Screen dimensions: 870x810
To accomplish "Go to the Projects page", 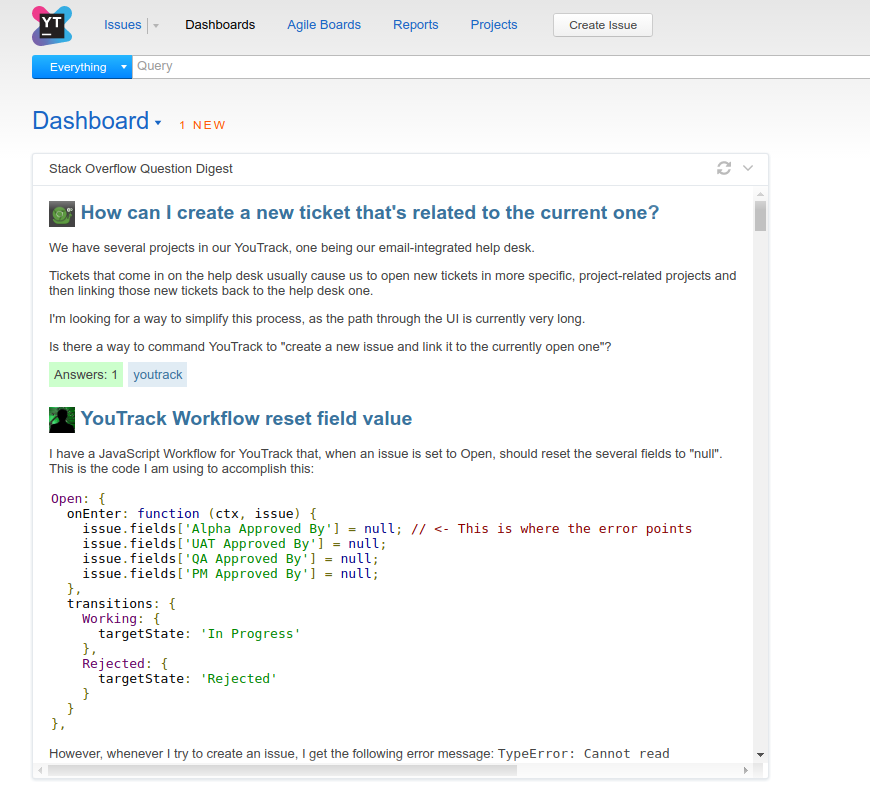I will (494, 25).
